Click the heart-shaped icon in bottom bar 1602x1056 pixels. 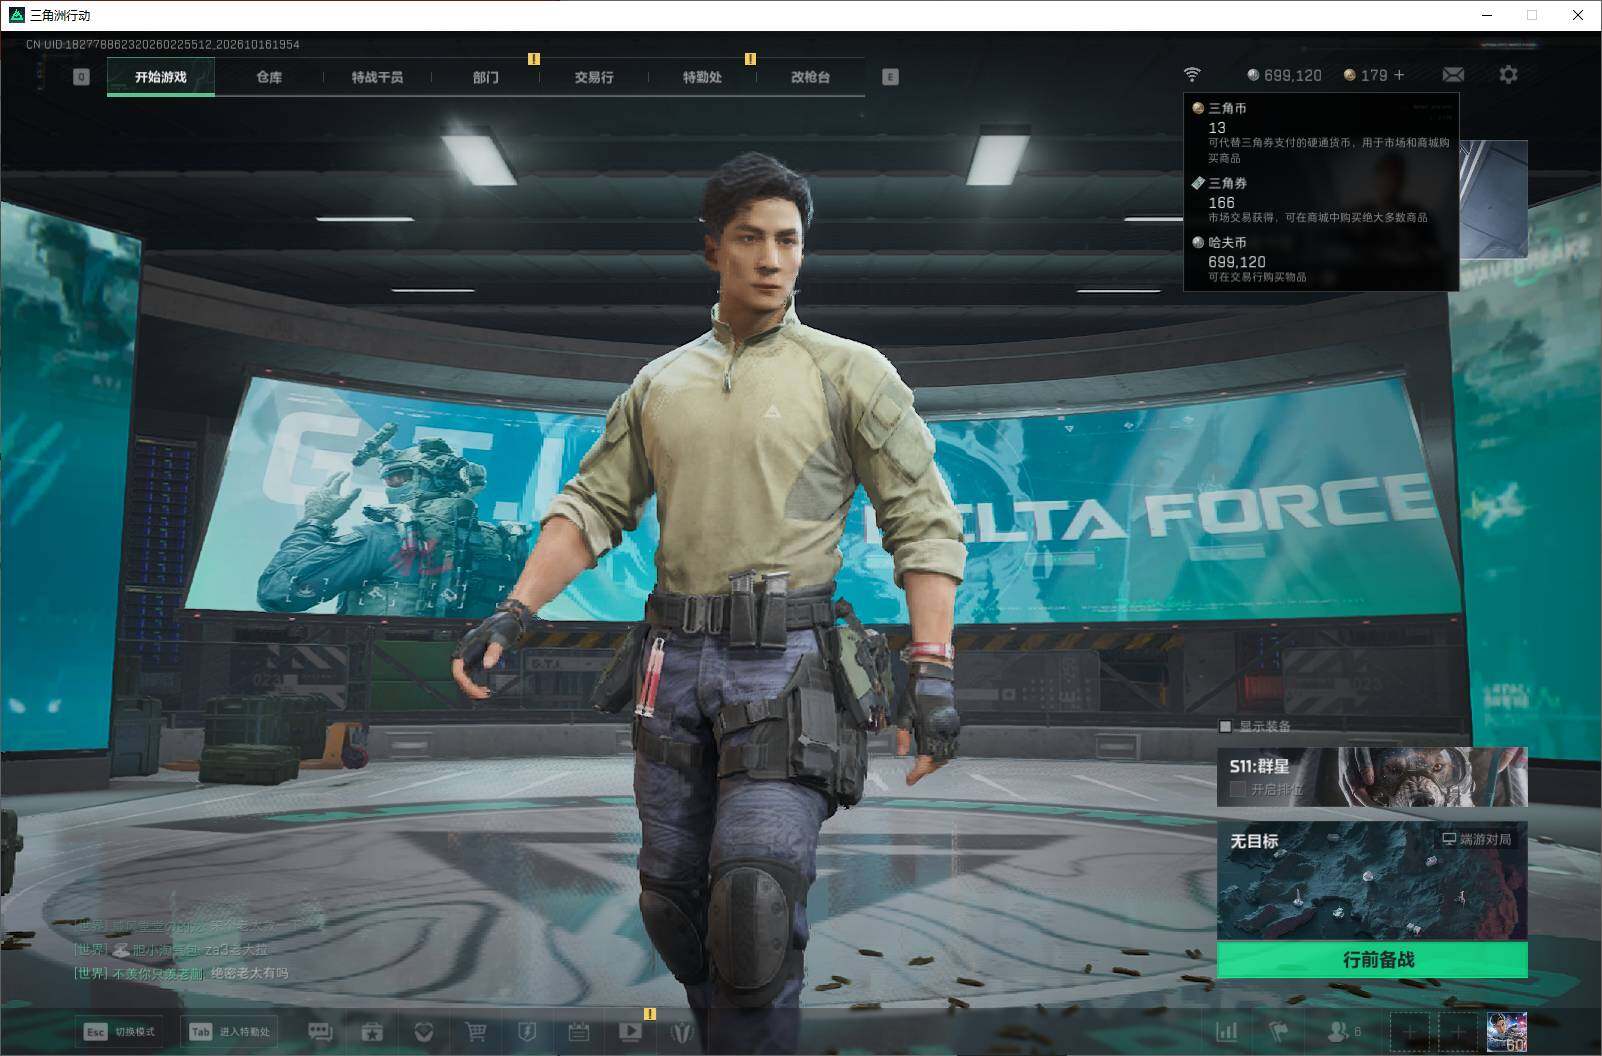424,1031
